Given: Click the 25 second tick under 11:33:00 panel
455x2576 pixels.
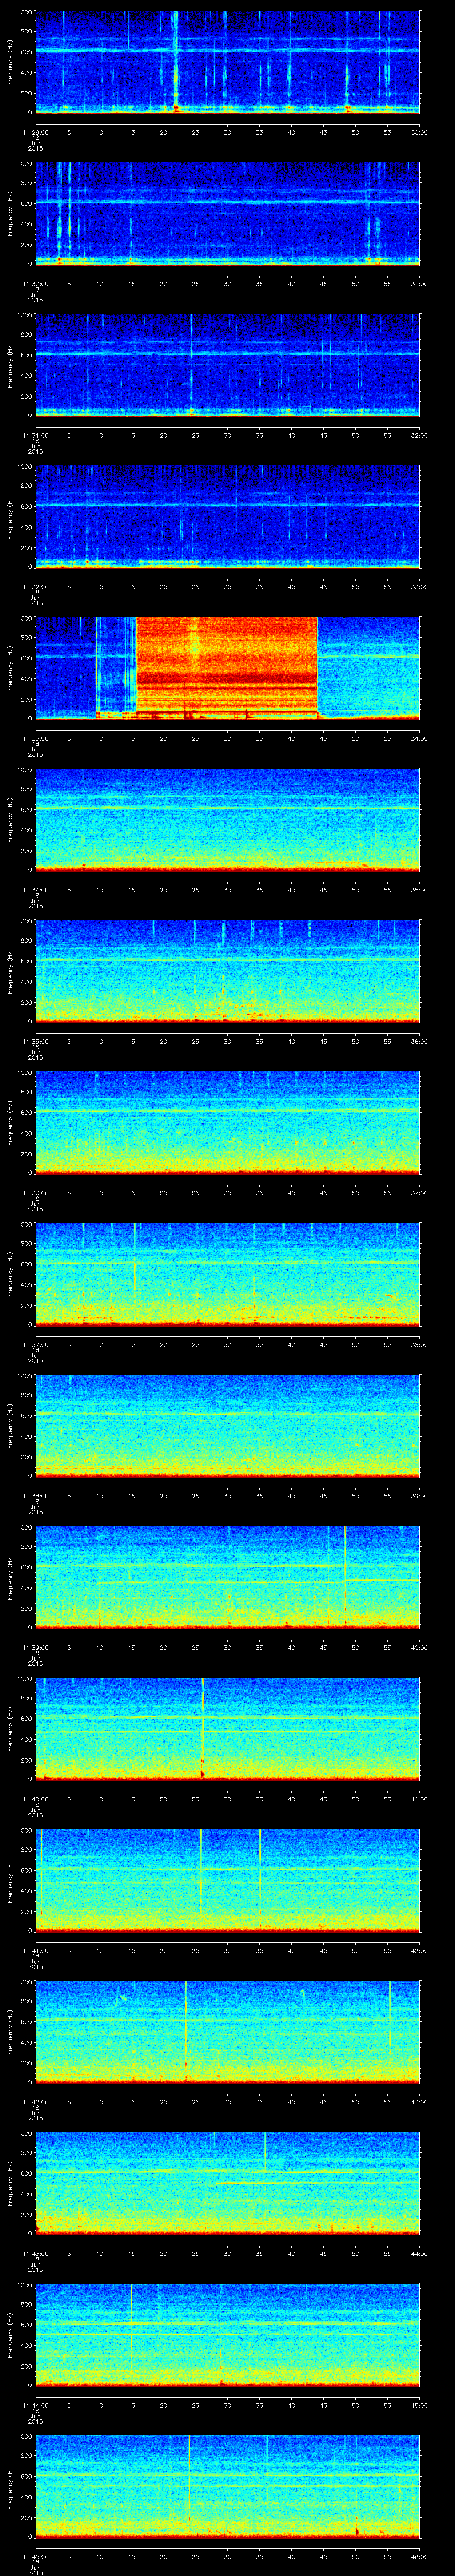Looking at the screenshot, I should (x=195, y=738).
